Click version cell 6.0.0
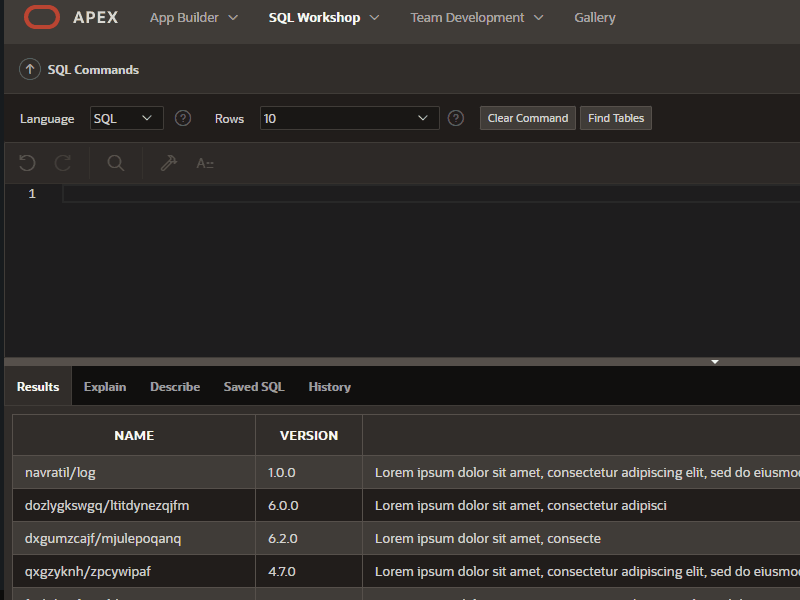The width and height of the screenshot is (800, 600). pos(309,505)
